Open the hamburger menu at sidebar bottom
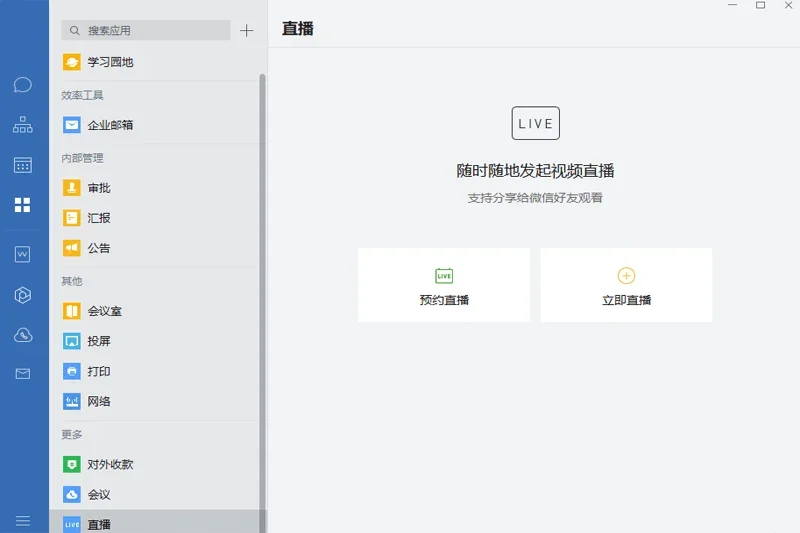This screenshot has width=800, height=533. tap(22, 521)
